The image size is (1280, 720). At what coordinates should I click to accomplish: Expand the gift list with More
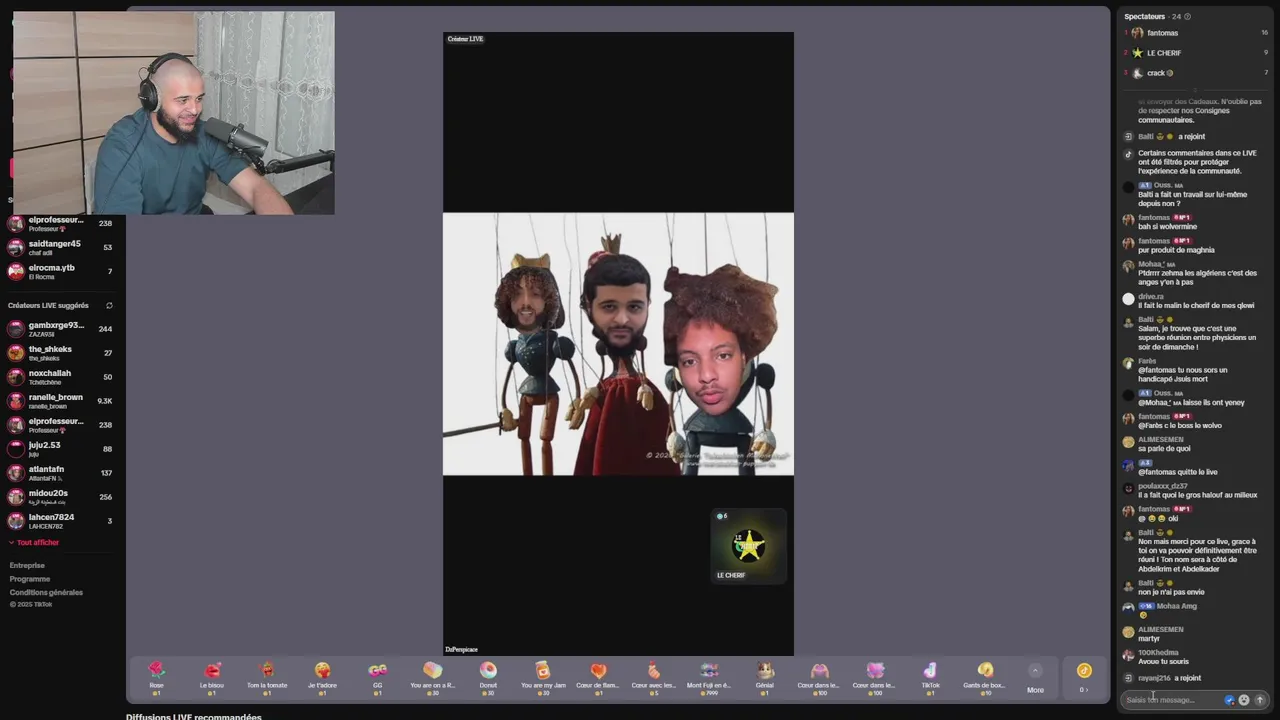click(1035, 679)
